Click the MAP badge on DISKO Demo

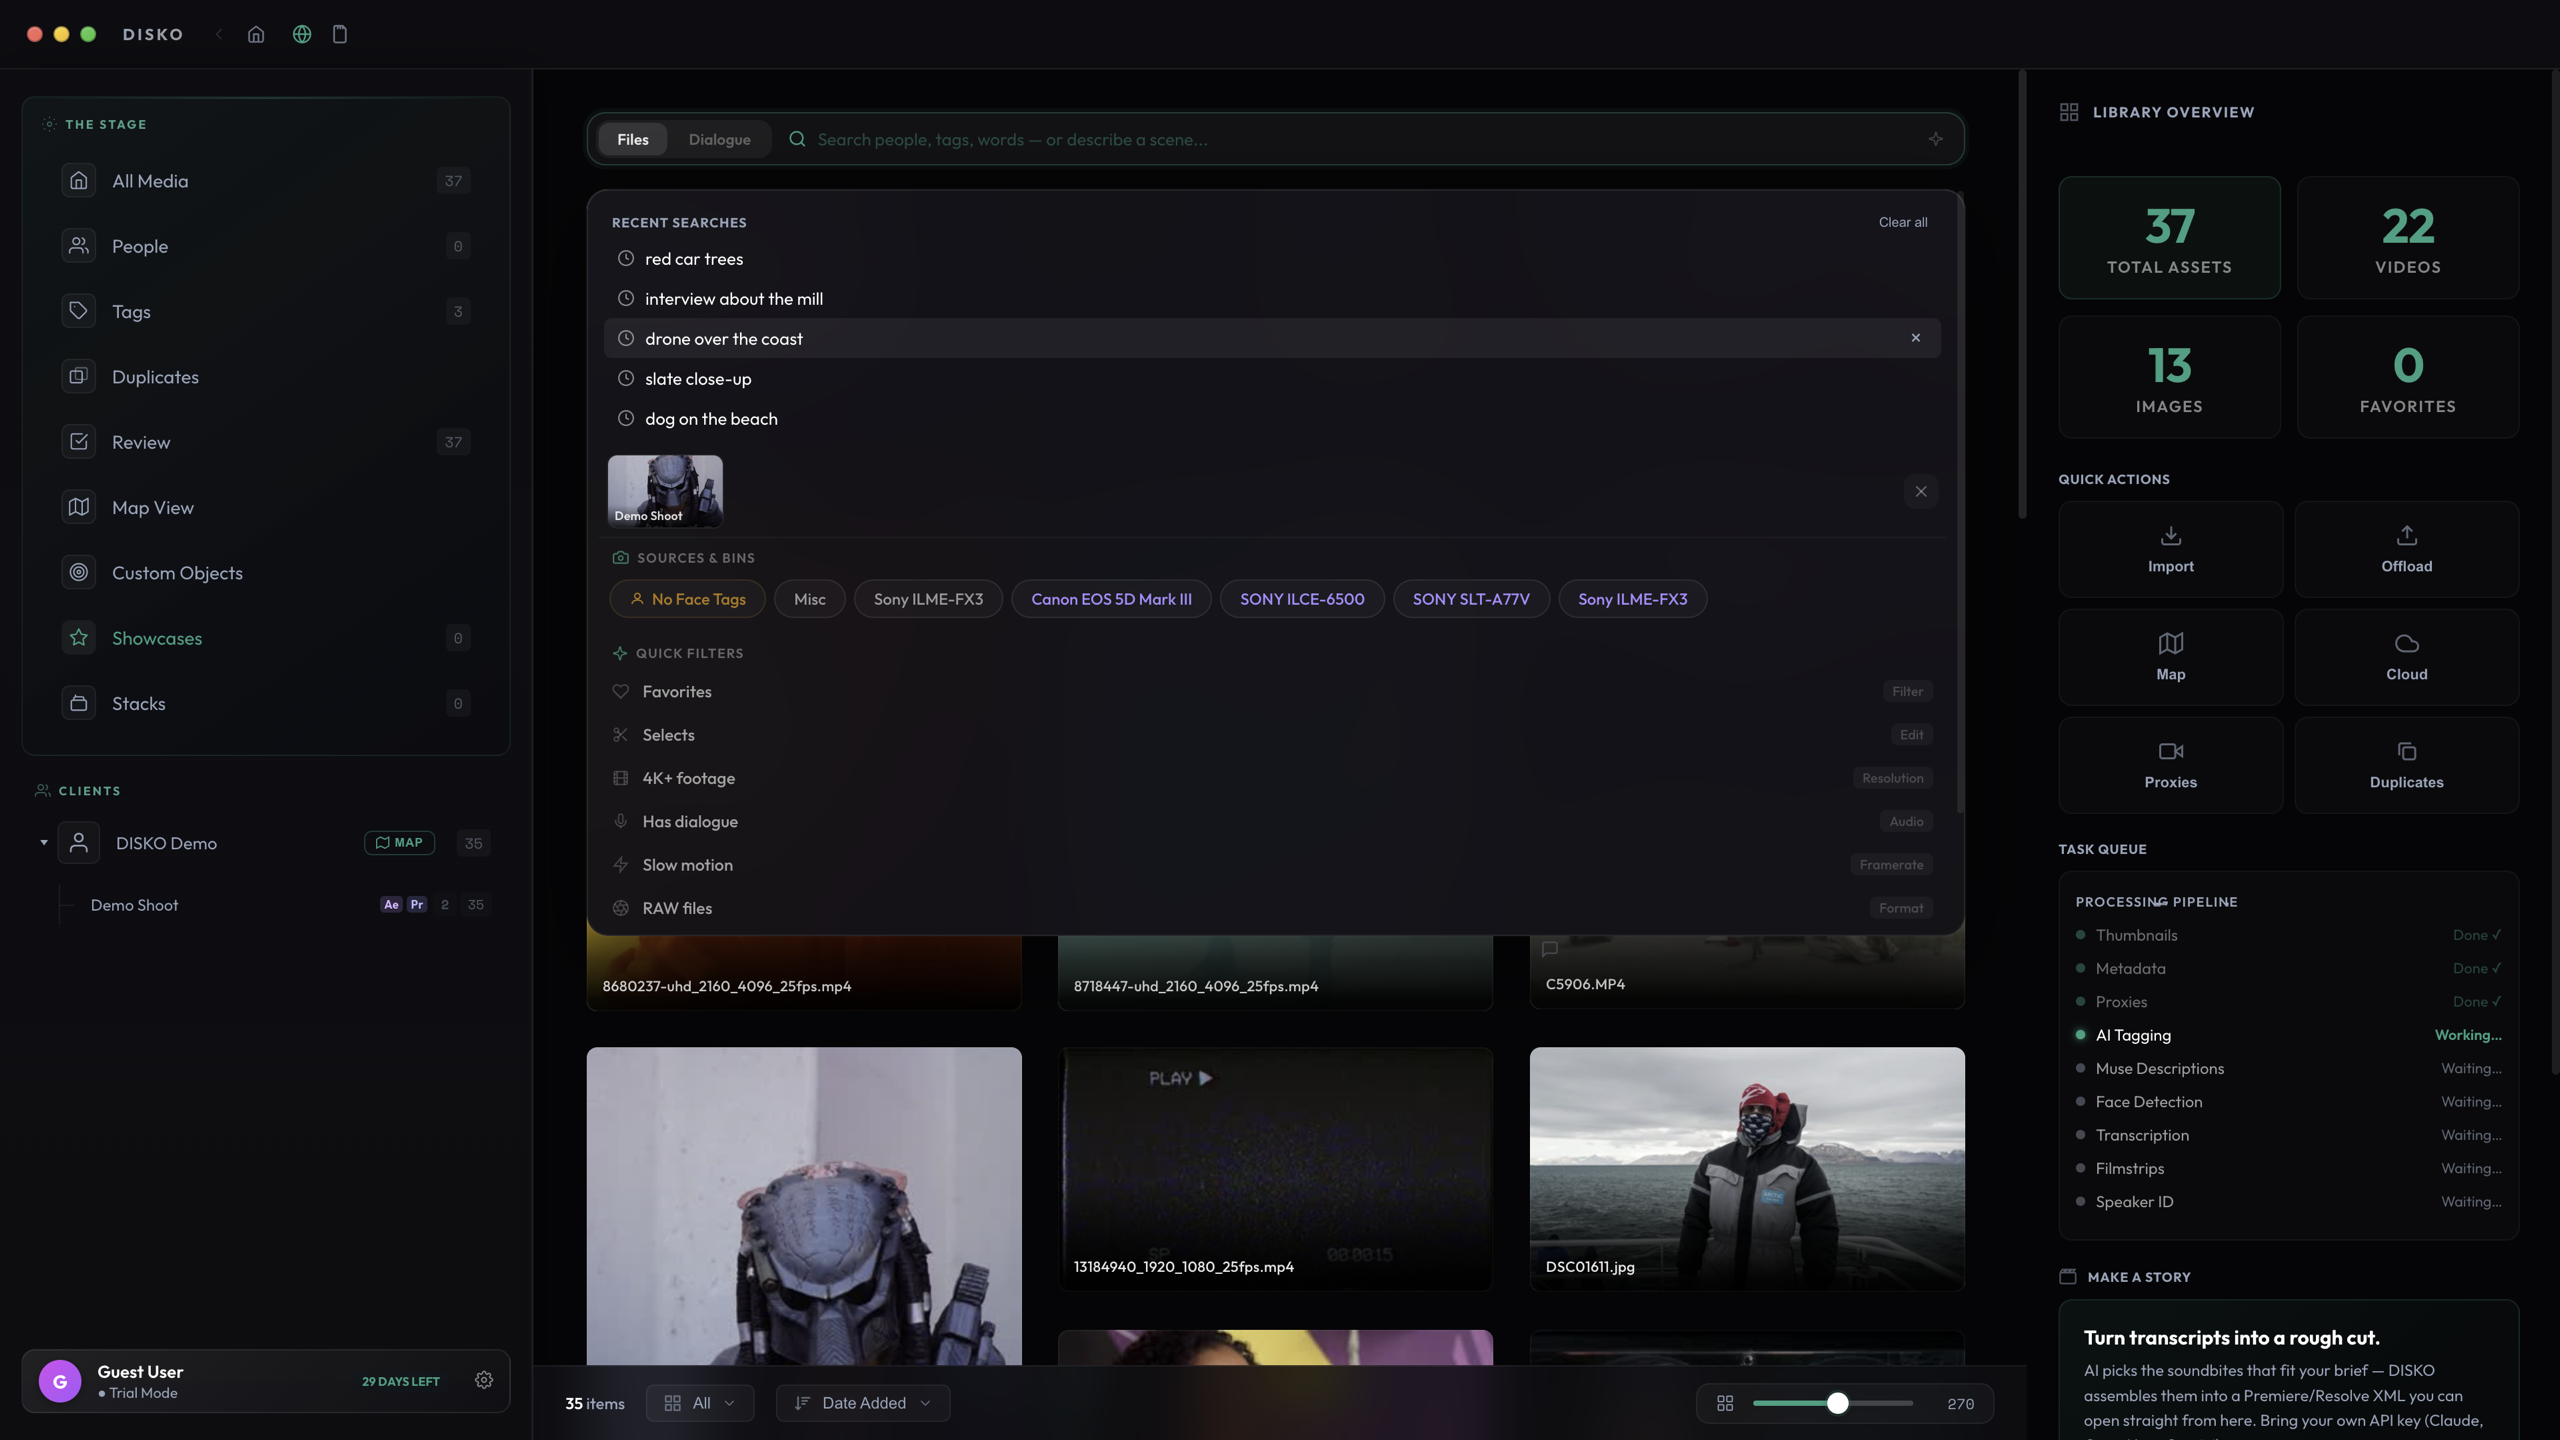pos(399,843)
